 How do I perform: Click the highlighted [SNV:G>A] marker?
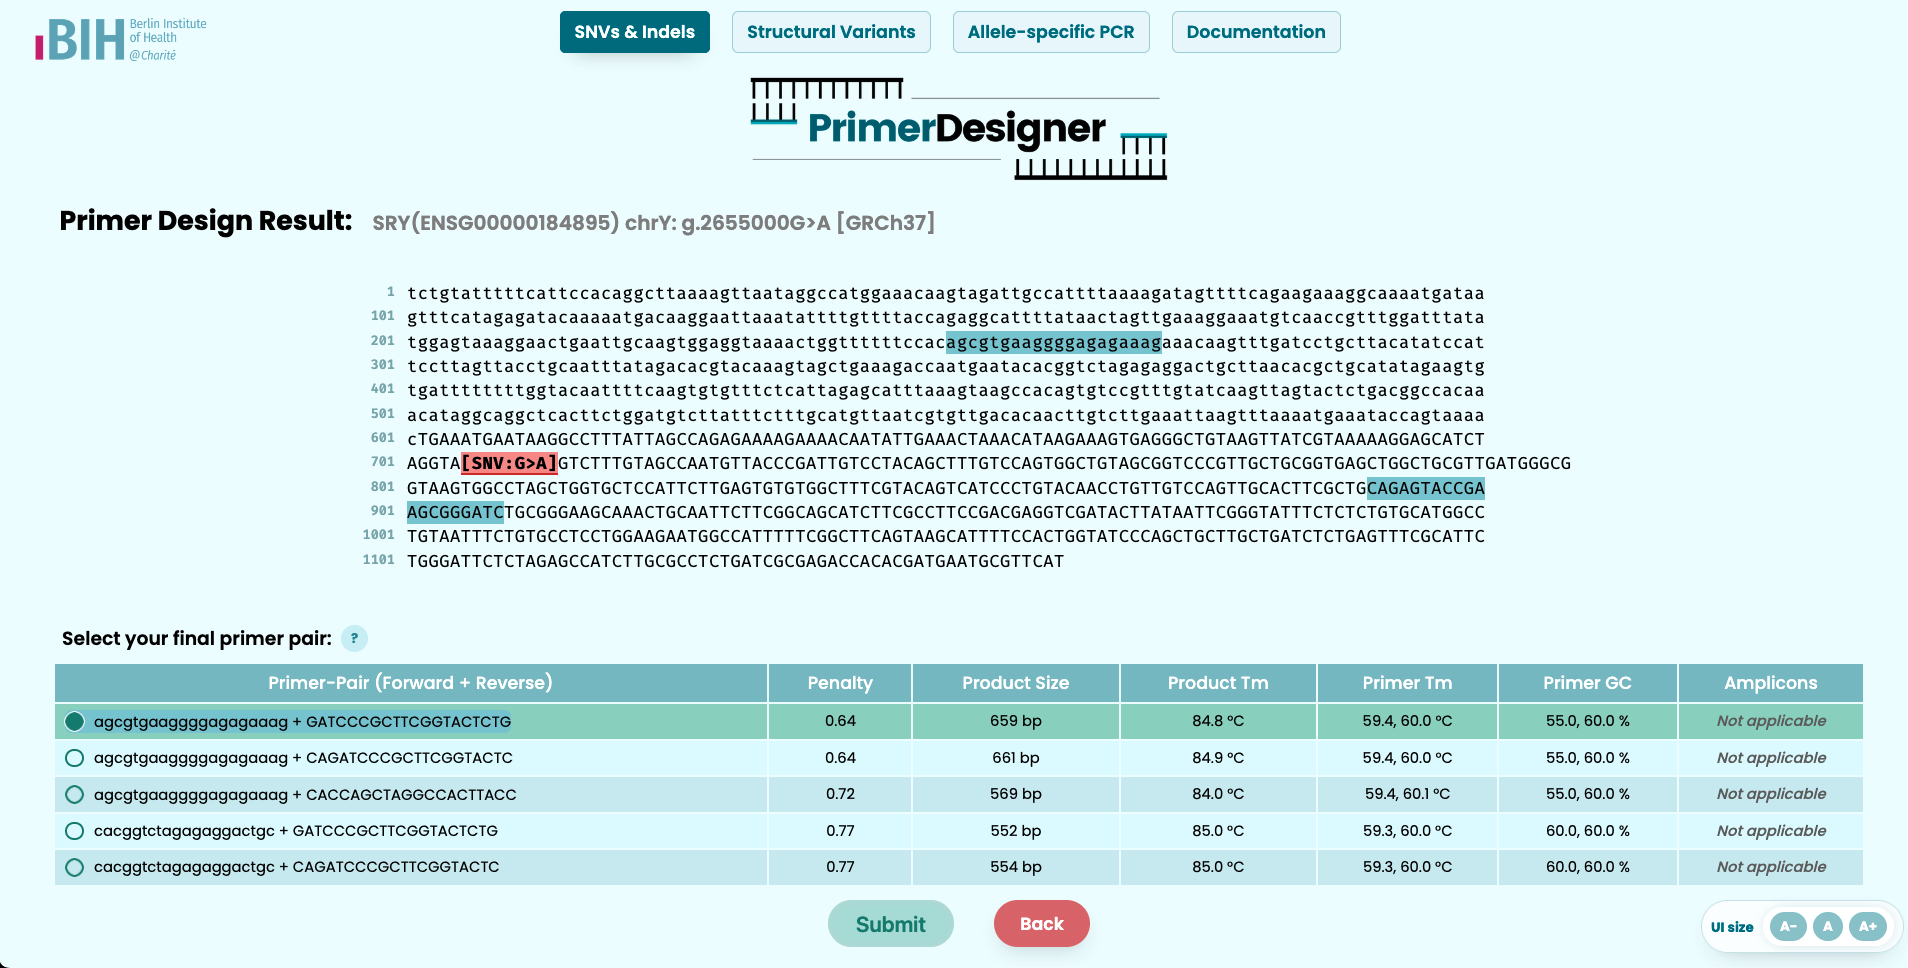point(509,463)
